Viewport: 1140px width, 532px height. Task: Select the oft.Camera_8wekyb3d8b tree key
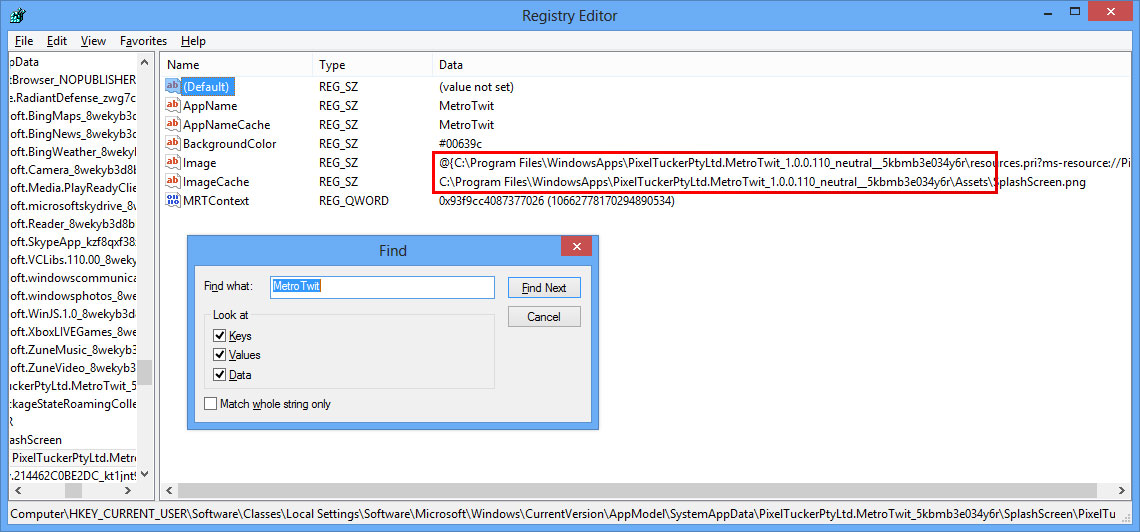[x=74, y=169]
